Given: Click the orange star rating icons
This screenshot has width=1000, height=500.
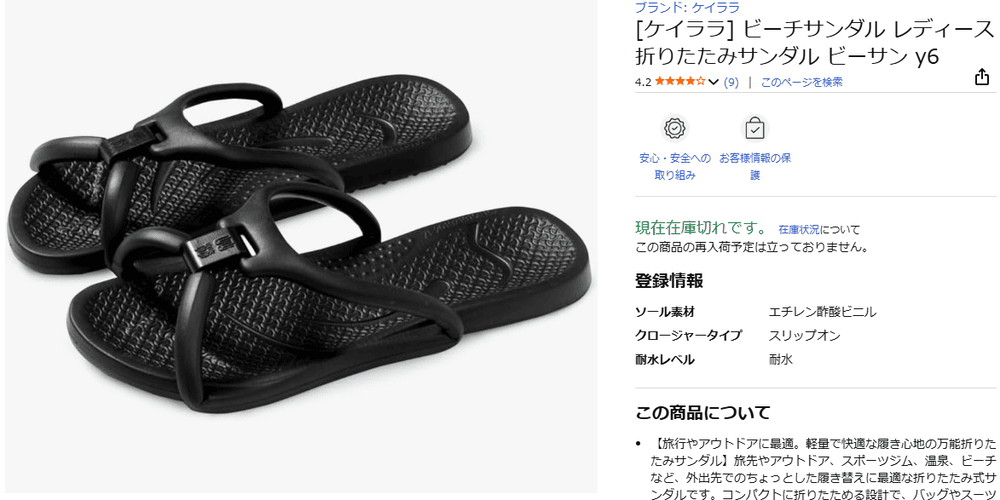Looking at the screenshot, I should click(680, 82).
